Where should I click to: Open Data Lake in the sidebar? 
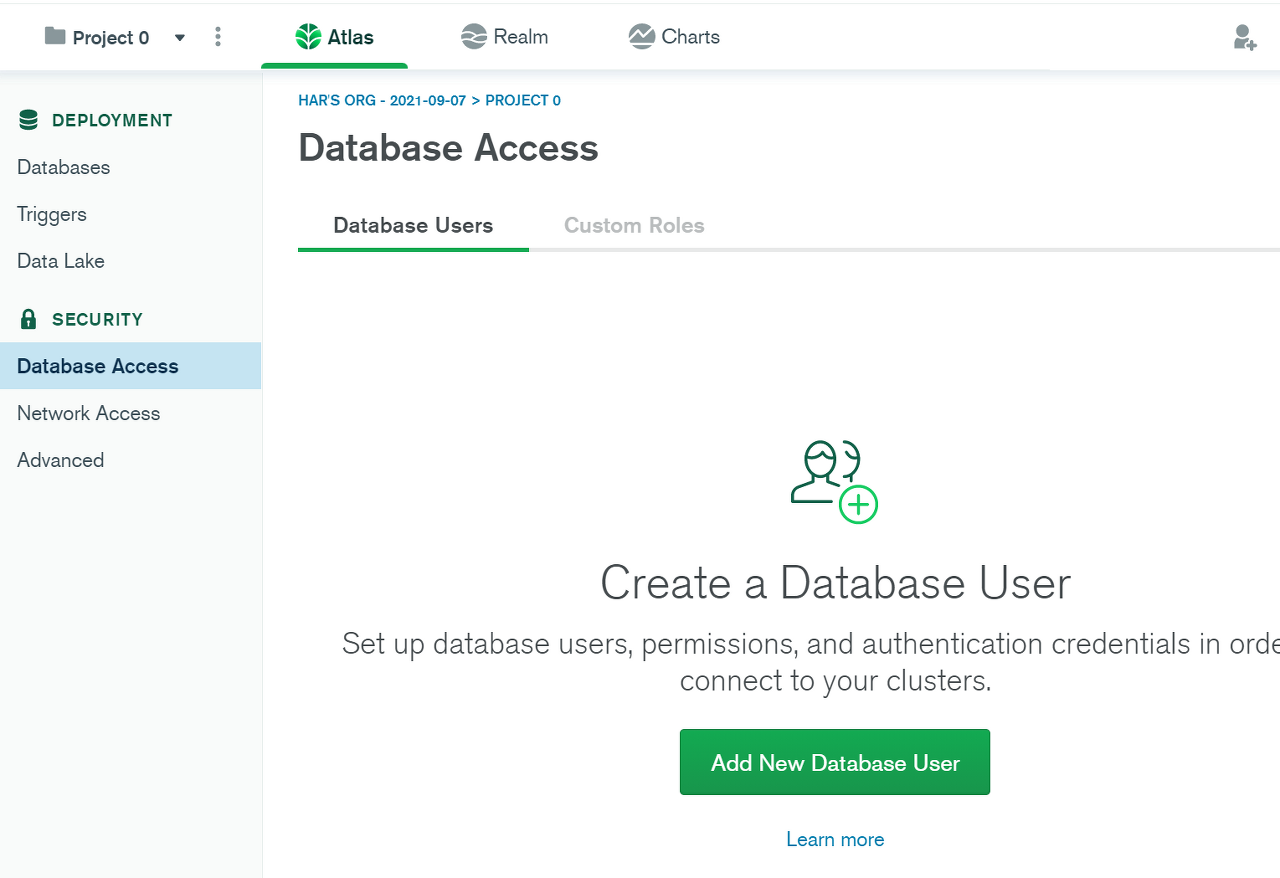(61, 261)
